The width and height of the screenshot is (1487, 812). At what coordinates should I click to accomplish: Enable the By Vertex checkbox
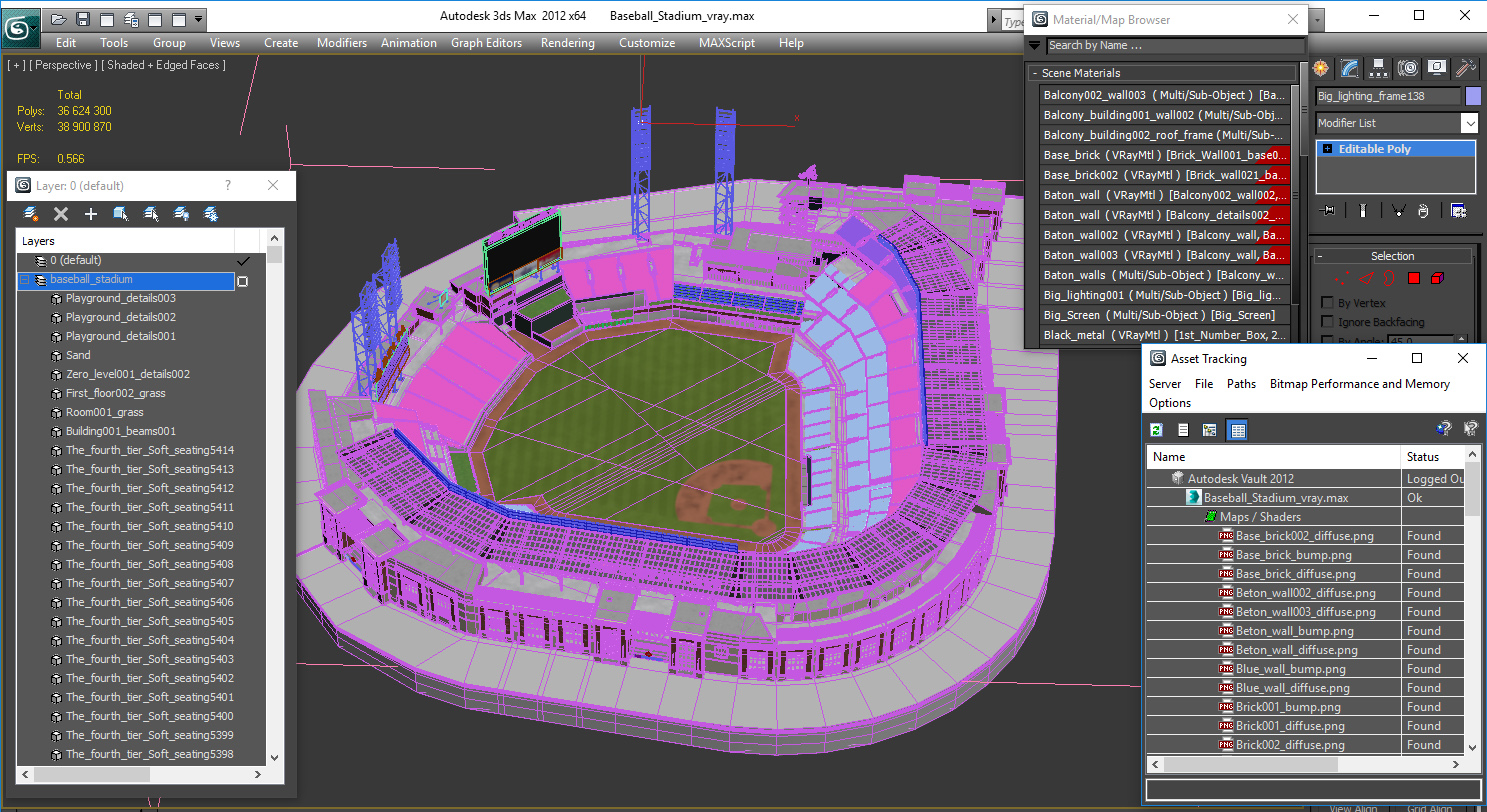point(1328,303)
